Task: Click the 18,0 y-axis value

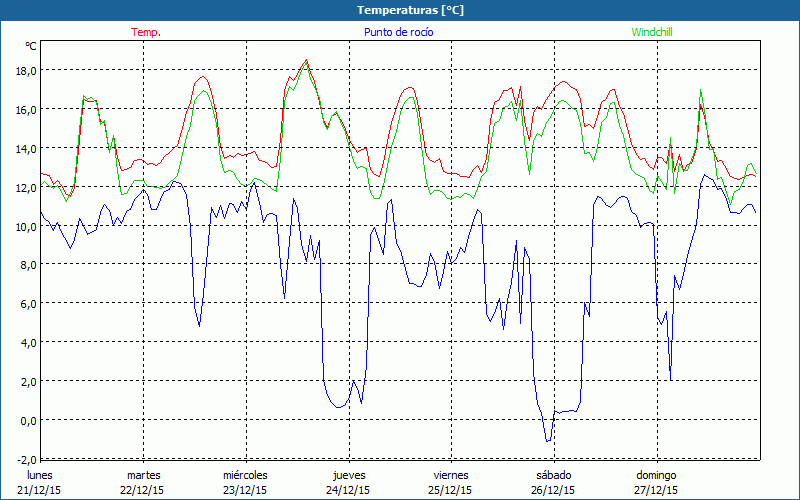Action: 26,71
